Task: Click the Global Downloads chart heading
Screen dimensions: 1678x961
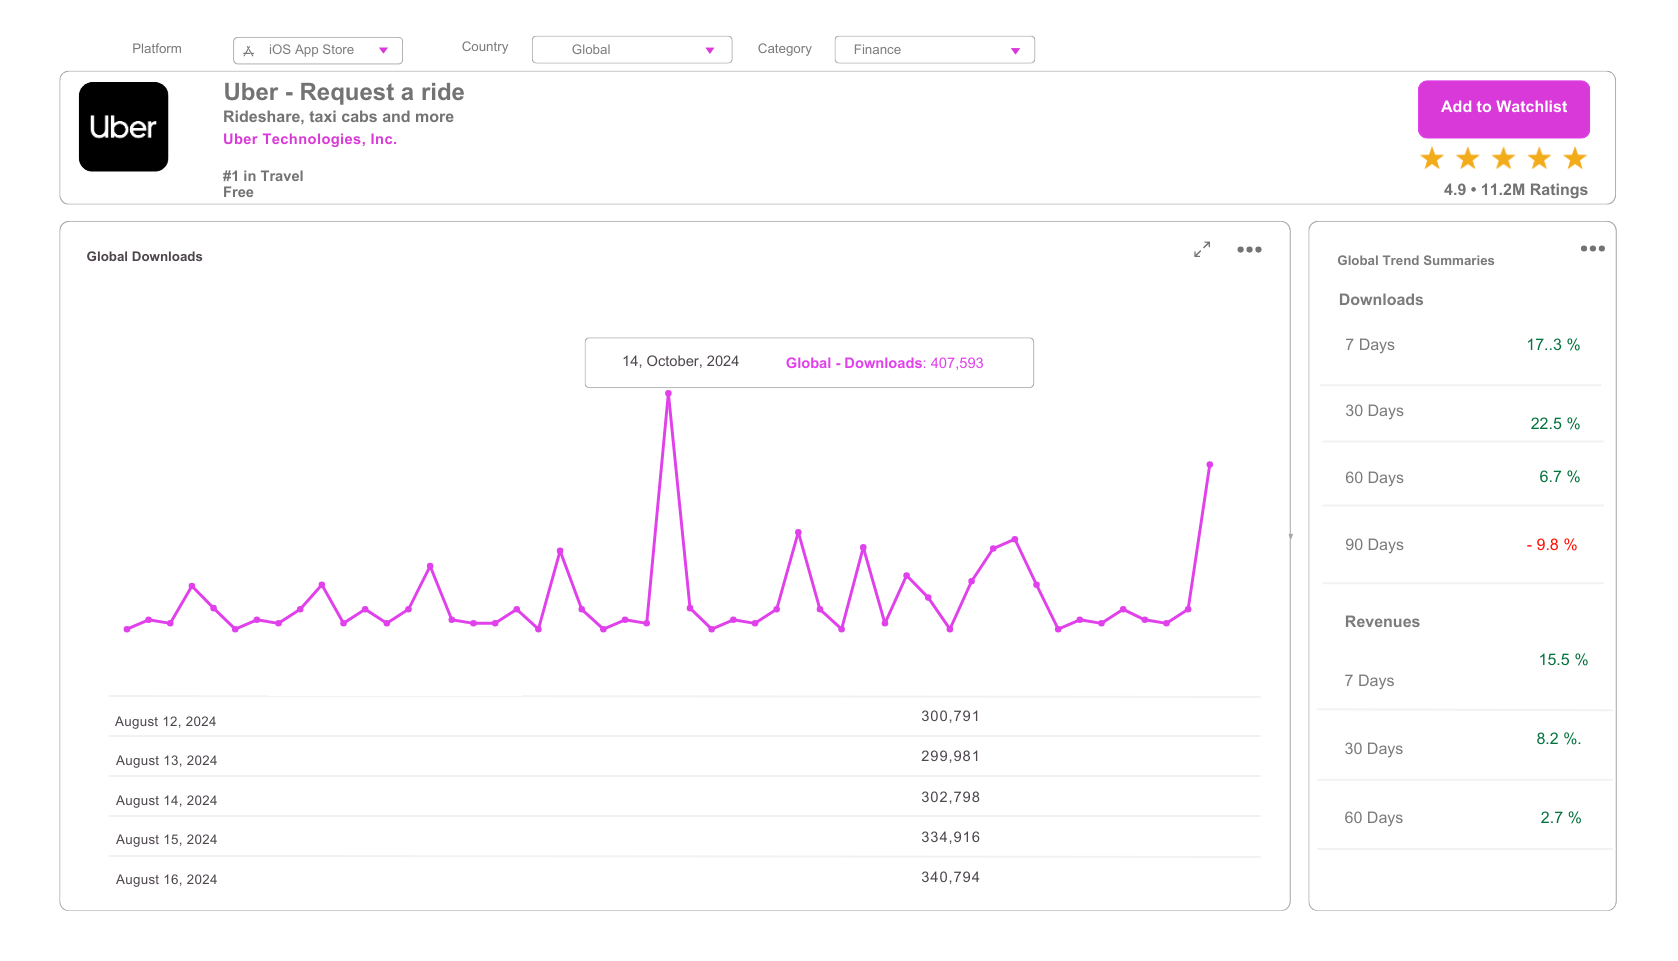Action: click(x=144, y=257)
